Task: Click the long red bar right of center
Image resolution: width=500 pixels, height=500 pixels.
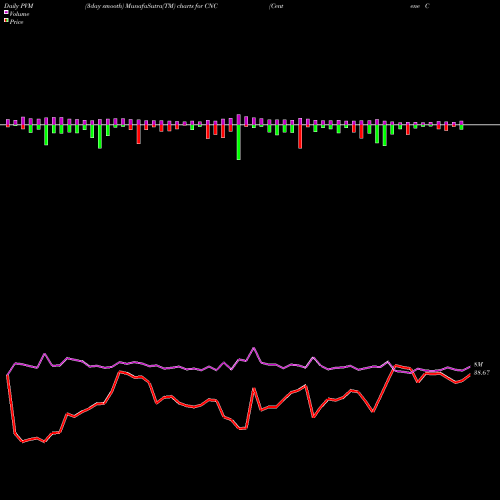Action: (x=300, y=137)
